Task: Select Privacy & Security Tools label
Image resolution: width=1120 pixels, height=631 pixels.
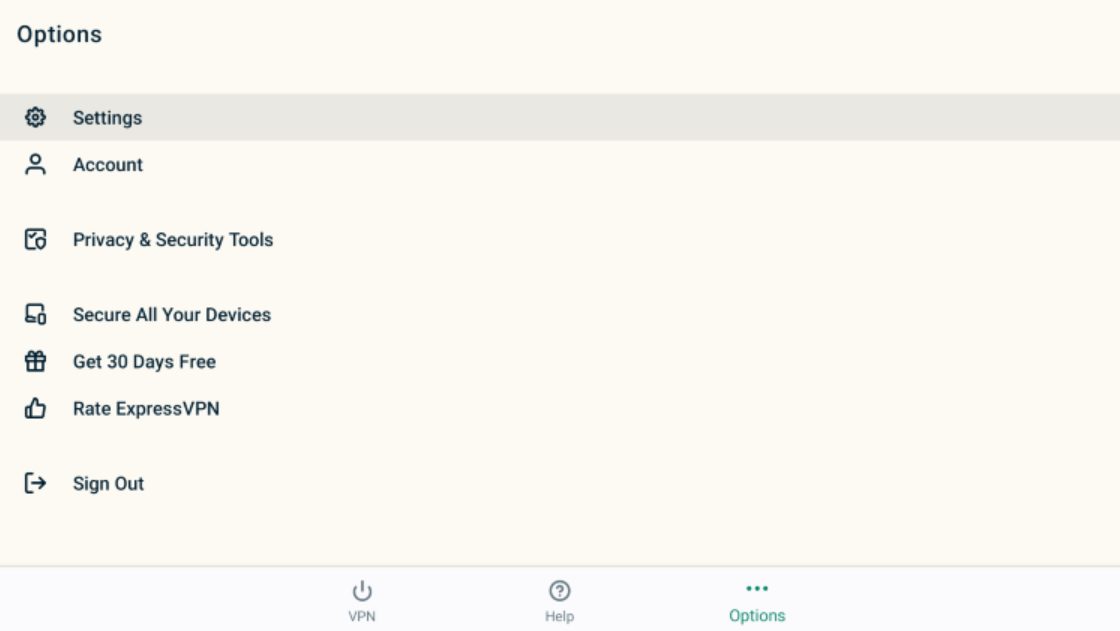Action: point(173,239)
